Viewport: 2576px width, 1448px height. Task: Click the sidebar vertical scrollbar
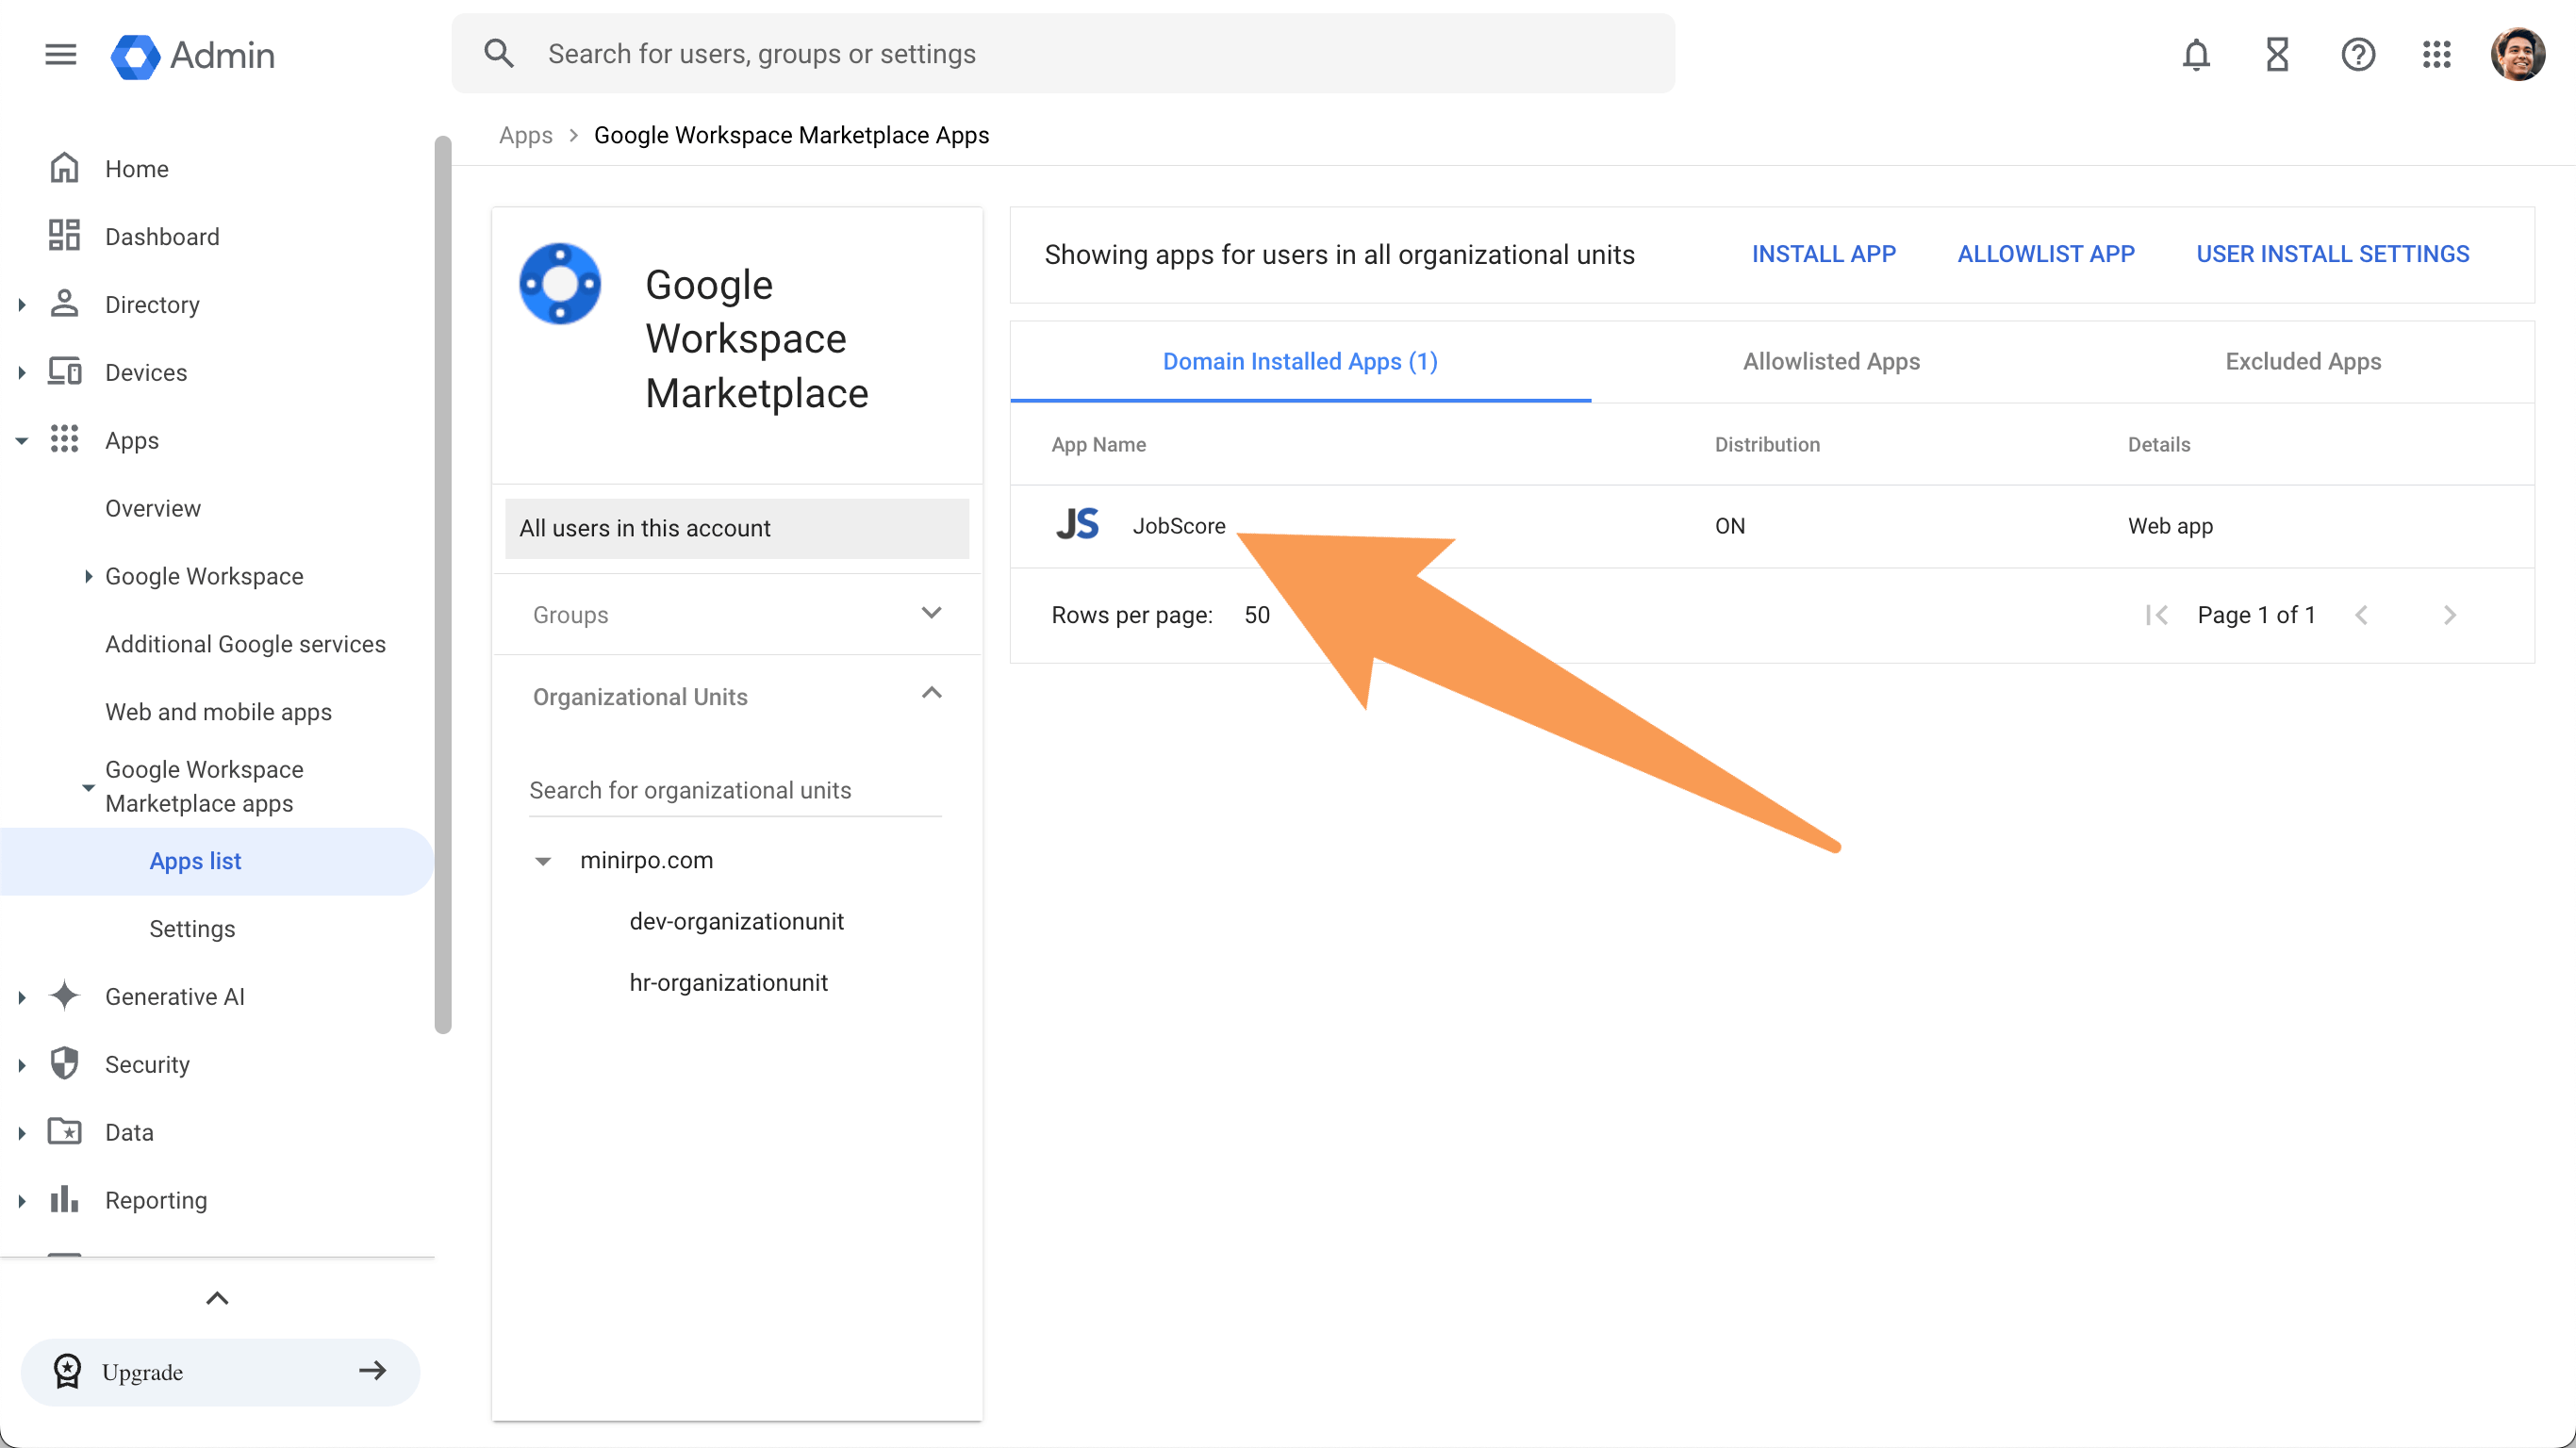[443, 585]
